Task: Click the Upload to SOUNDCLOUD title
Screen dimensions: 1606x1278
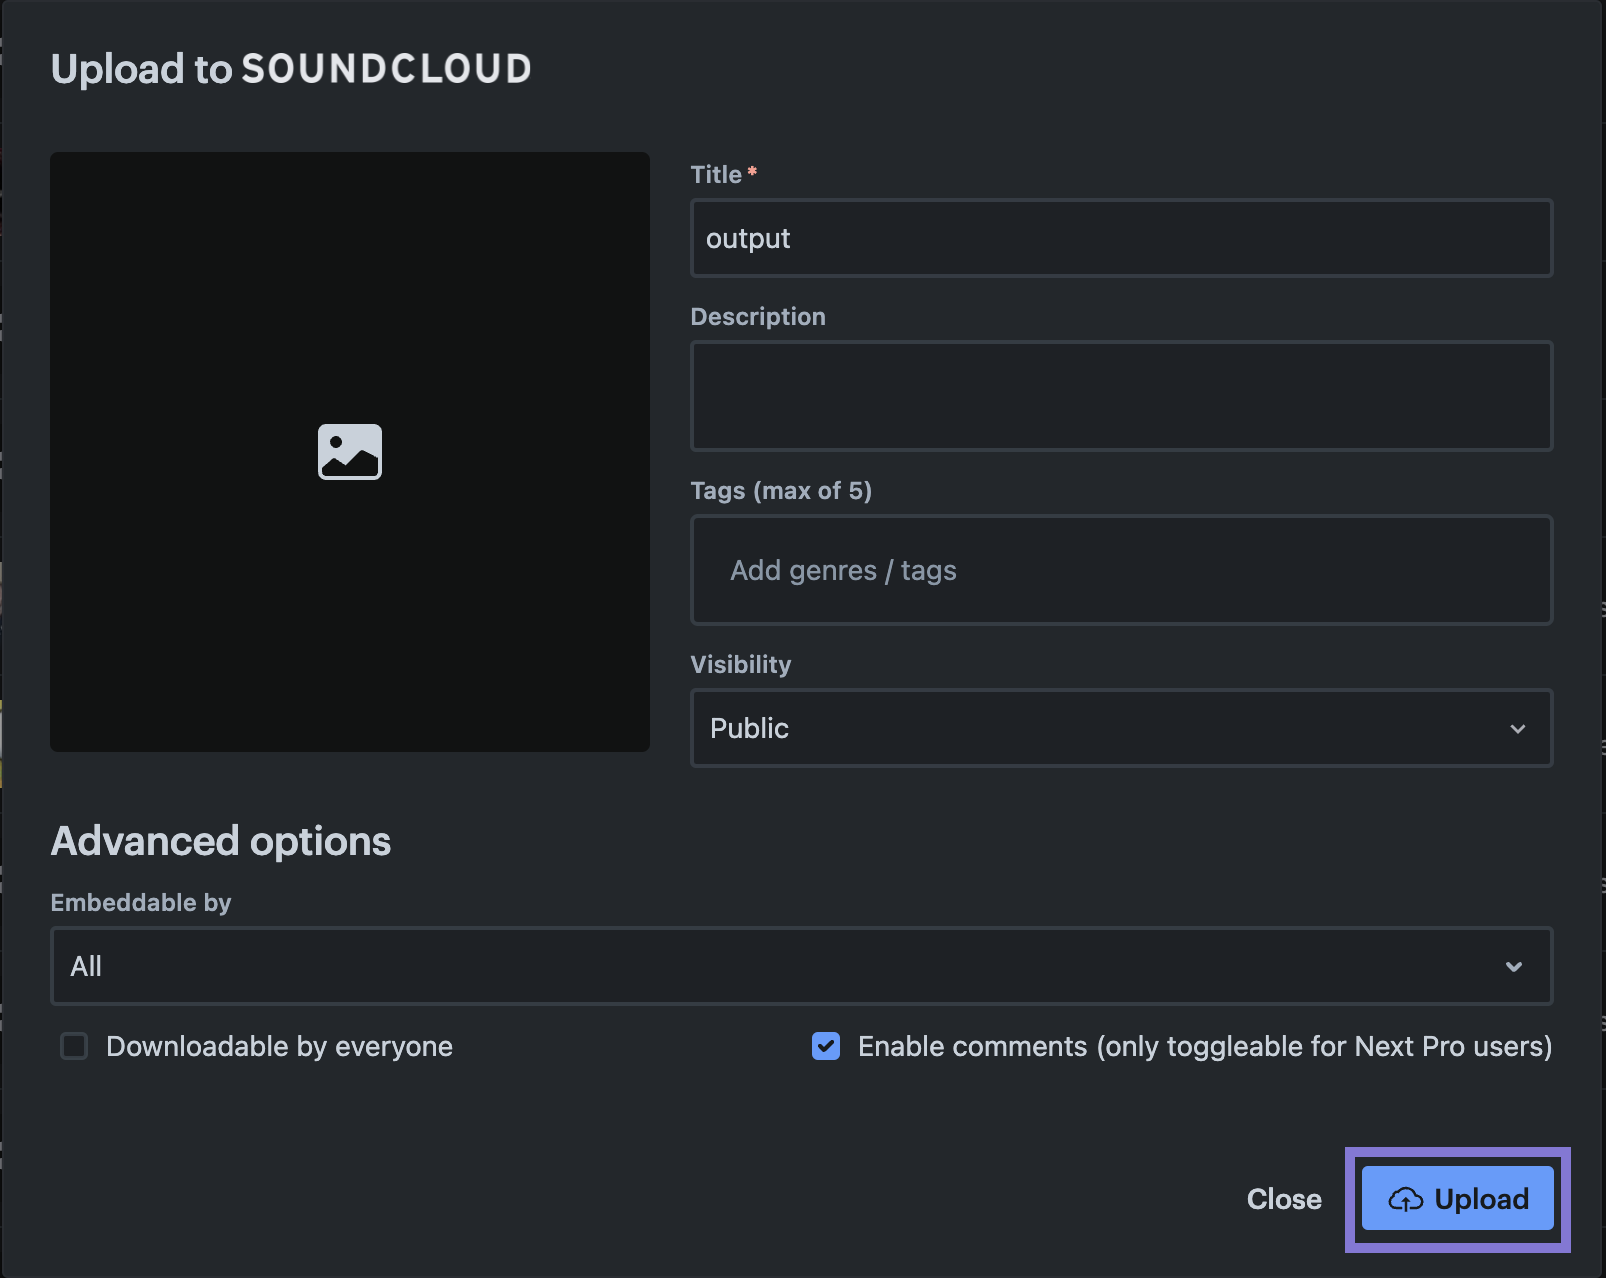Action: tap(291, 69)
